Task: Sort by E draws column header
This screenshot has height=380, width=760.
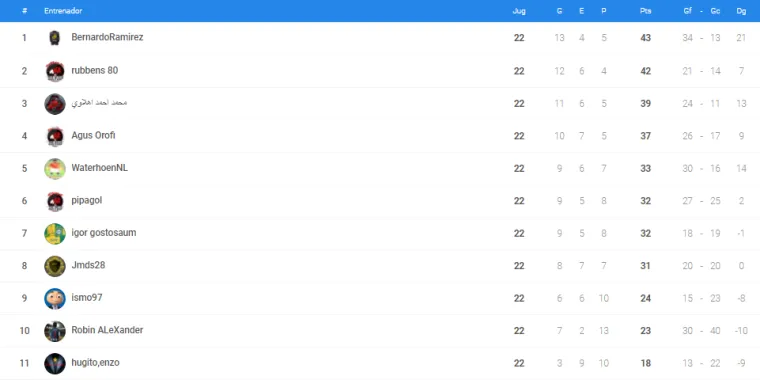Action: click(581, 11)
